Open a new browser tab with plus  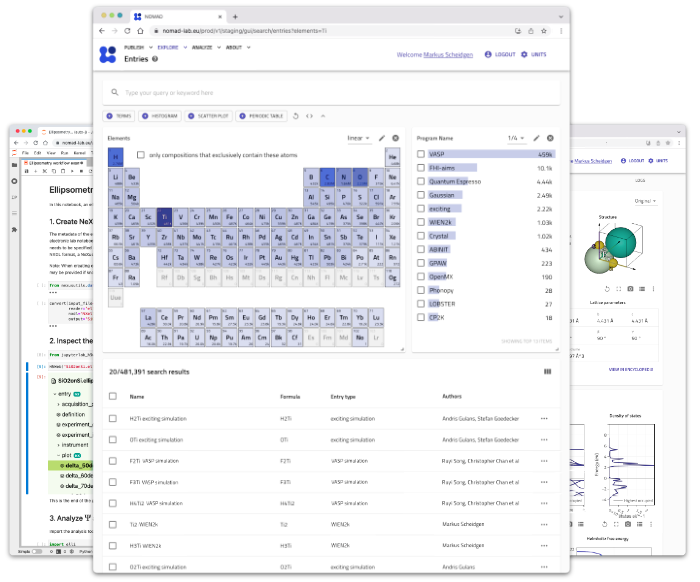(x=235, y=17)
